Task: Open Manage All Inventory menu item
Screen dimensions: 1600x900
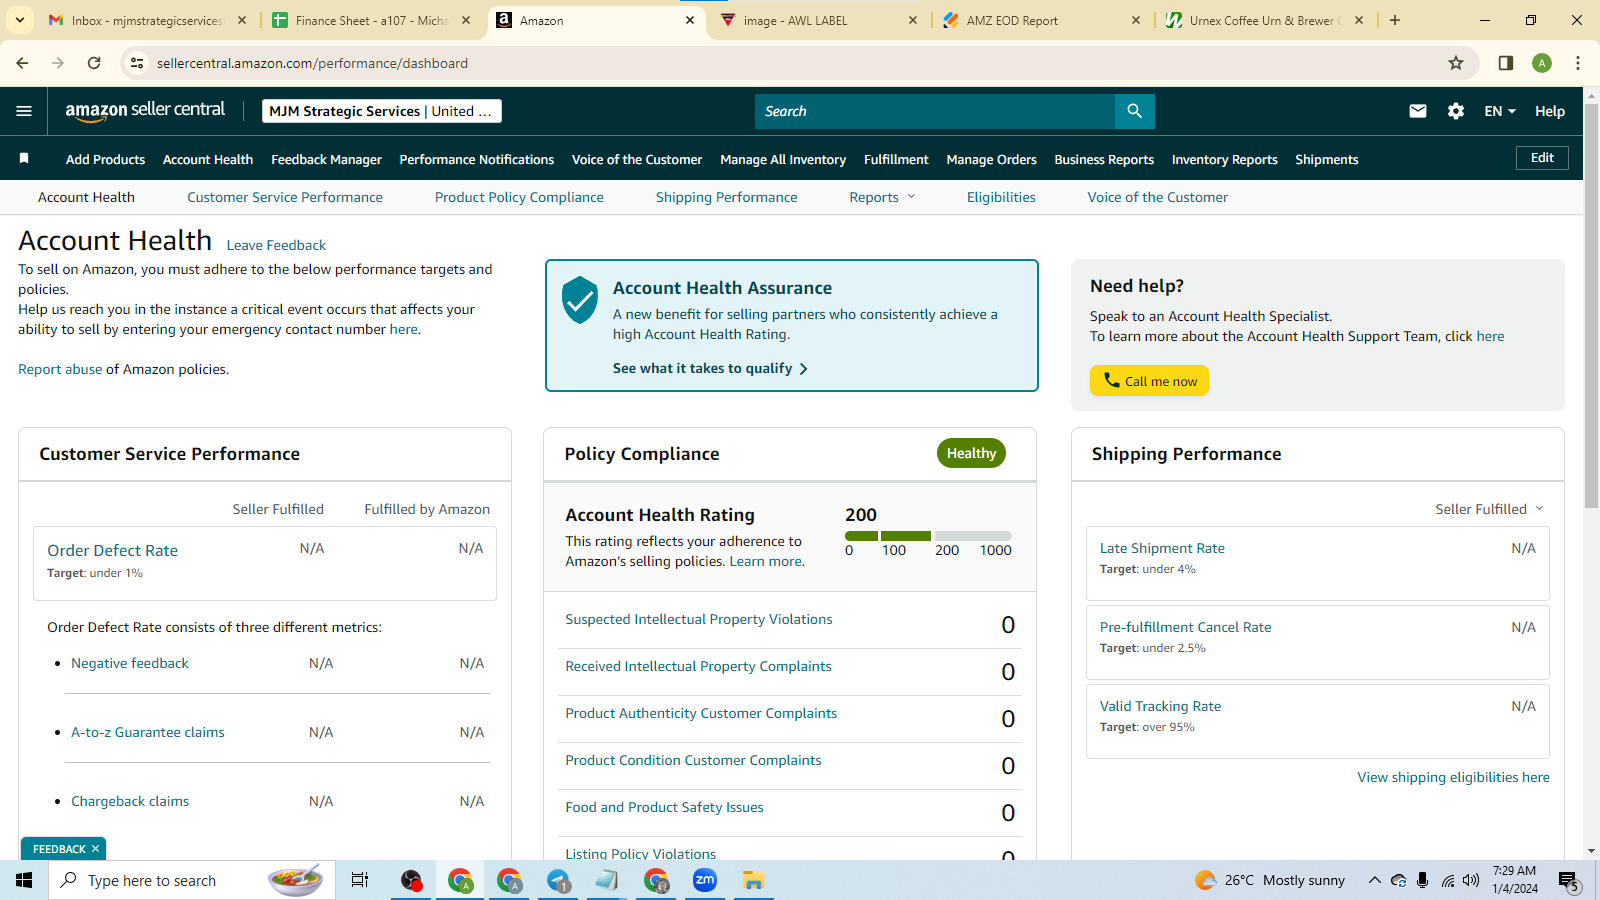Action: tap(783, 159)
